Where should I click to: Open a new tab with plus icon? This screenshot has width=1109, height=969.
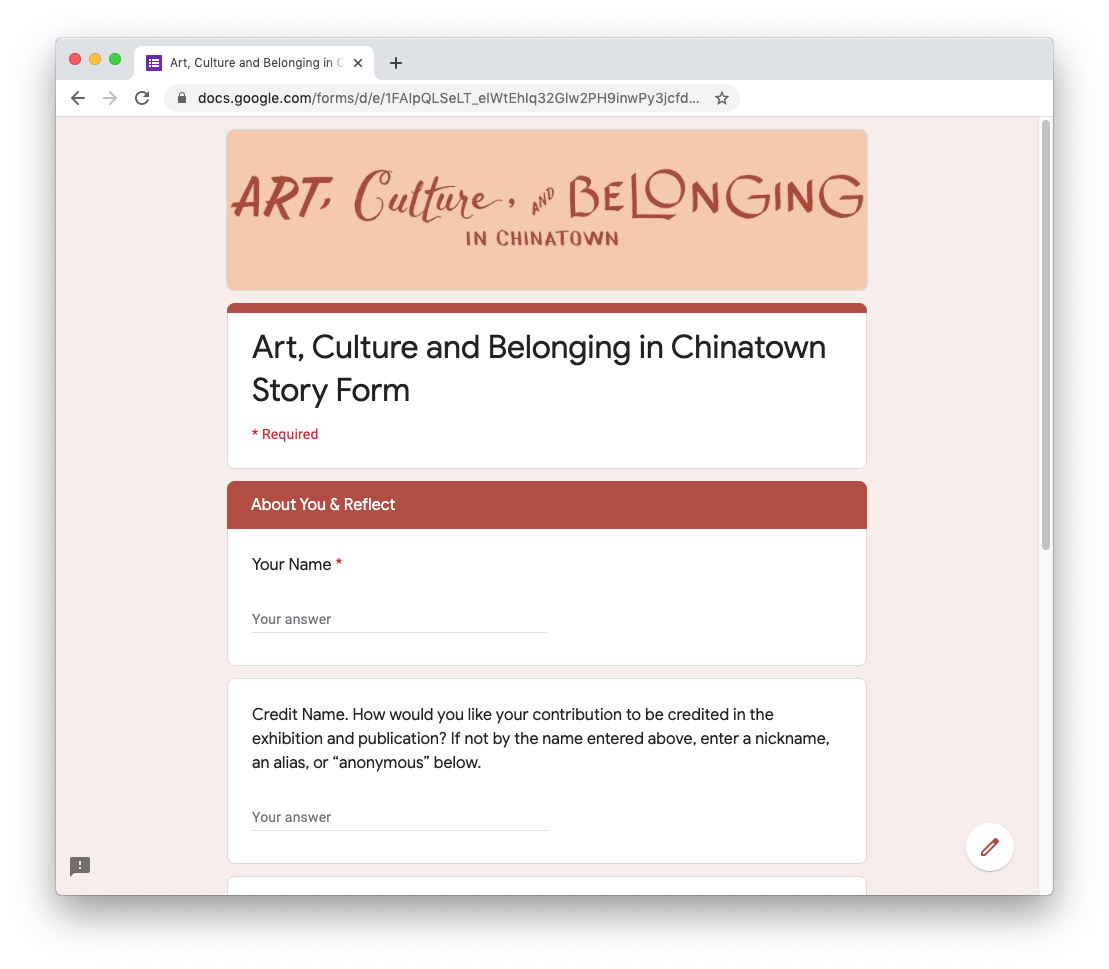tap(396, 63)
